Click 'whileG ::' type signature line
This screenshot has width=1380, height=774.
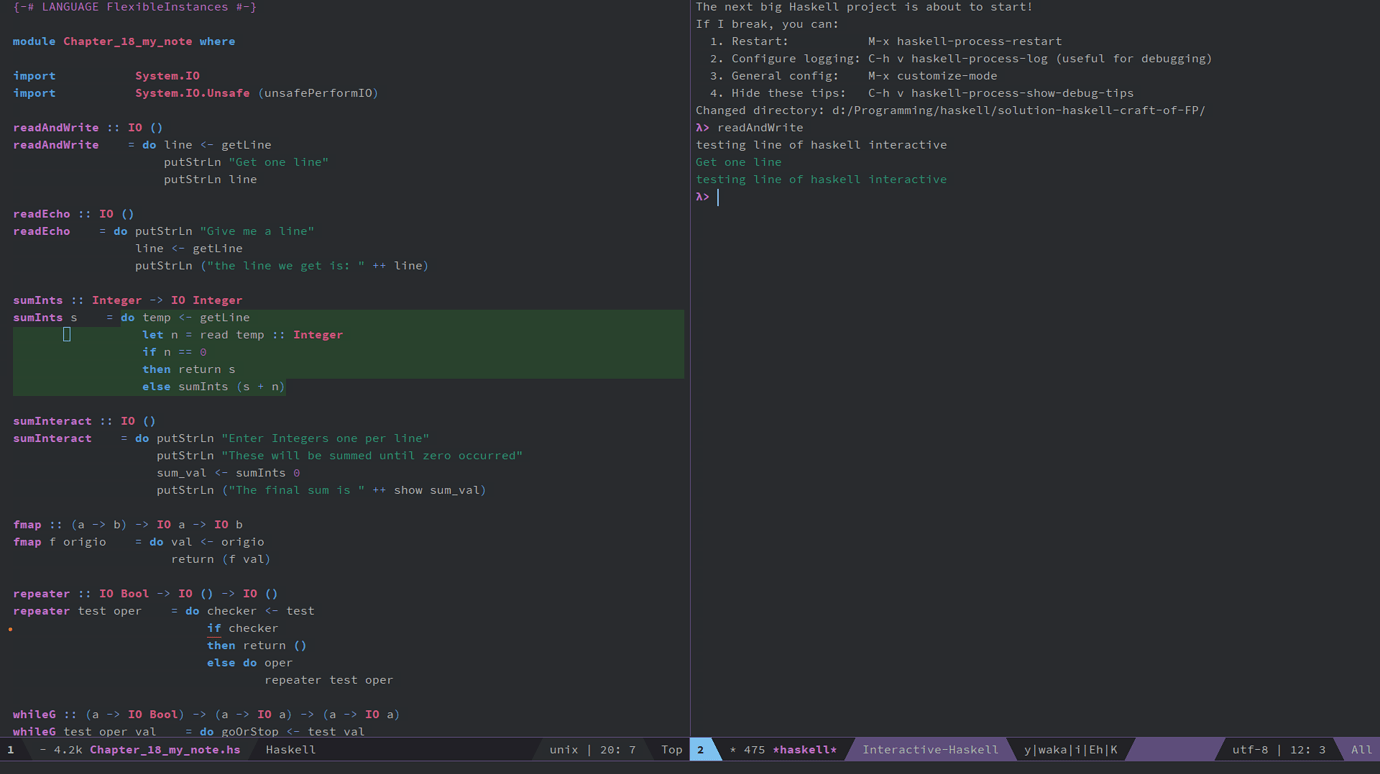pyautogui.click(x=206, y=714)
